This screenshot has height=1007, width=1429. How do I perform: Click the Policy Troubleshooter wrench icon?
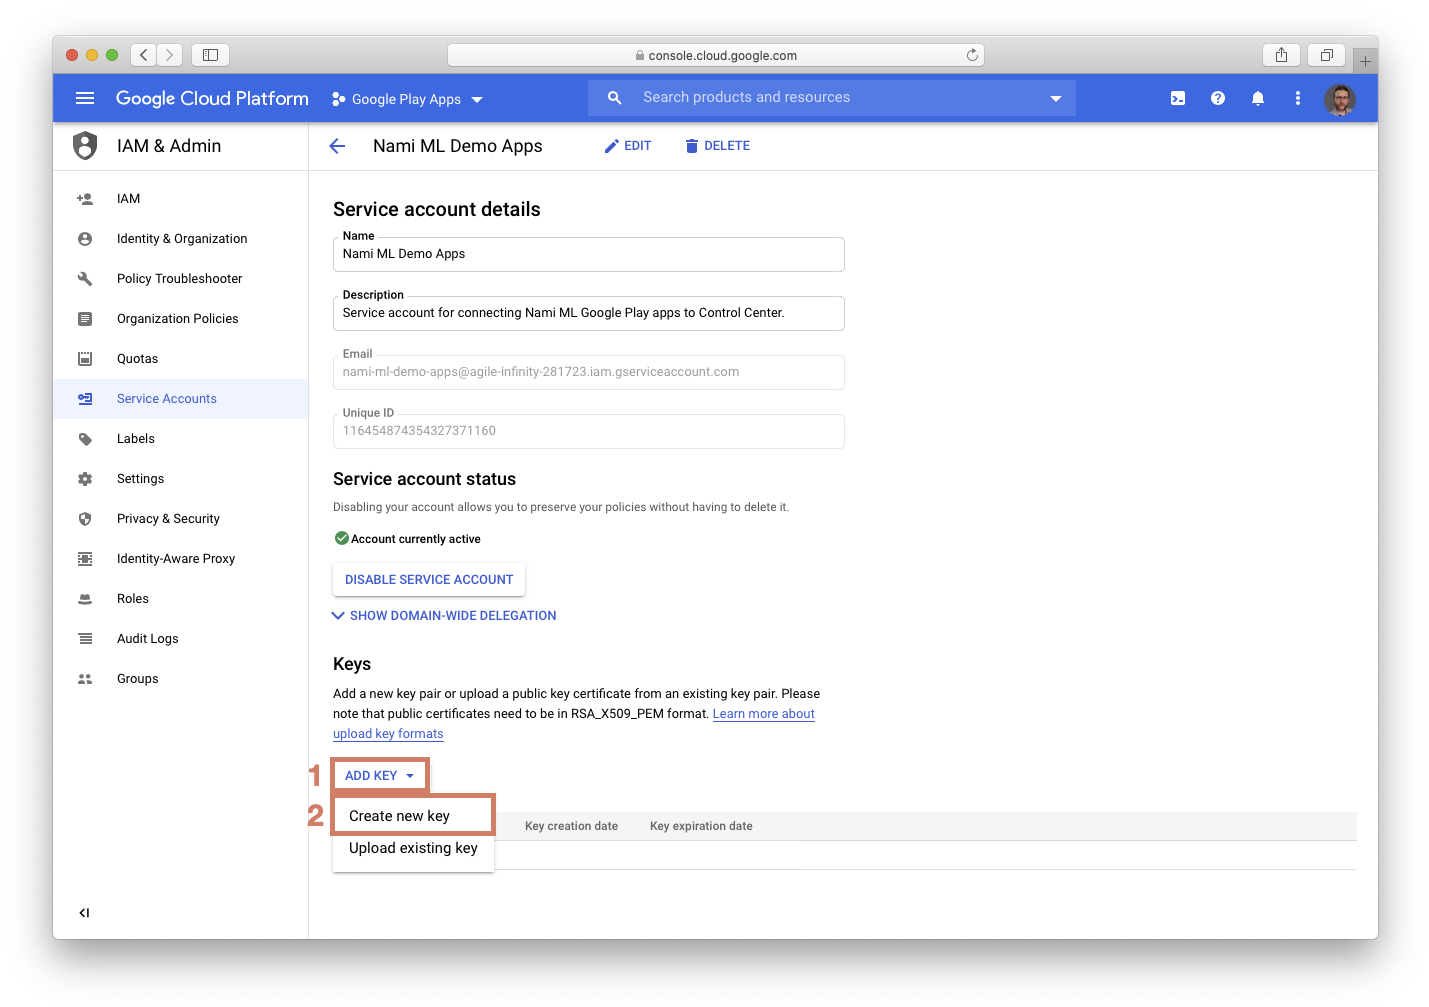point(85,279)
